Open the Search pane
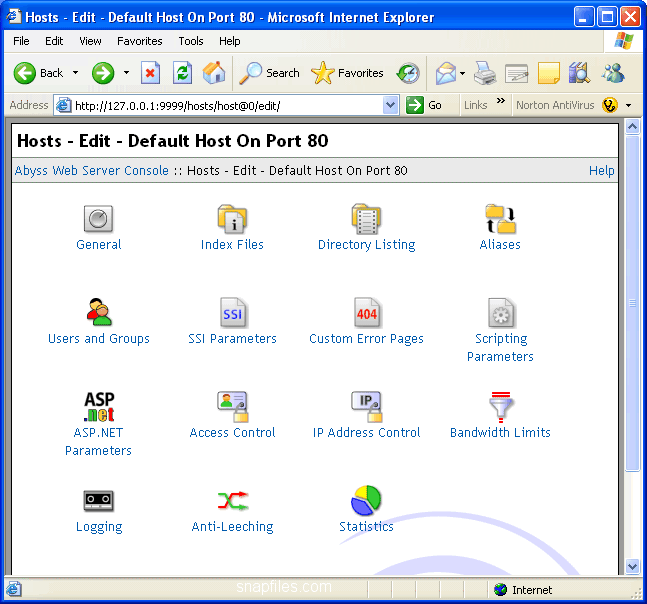This screenshot has height=604, width=647. [269, 73]
